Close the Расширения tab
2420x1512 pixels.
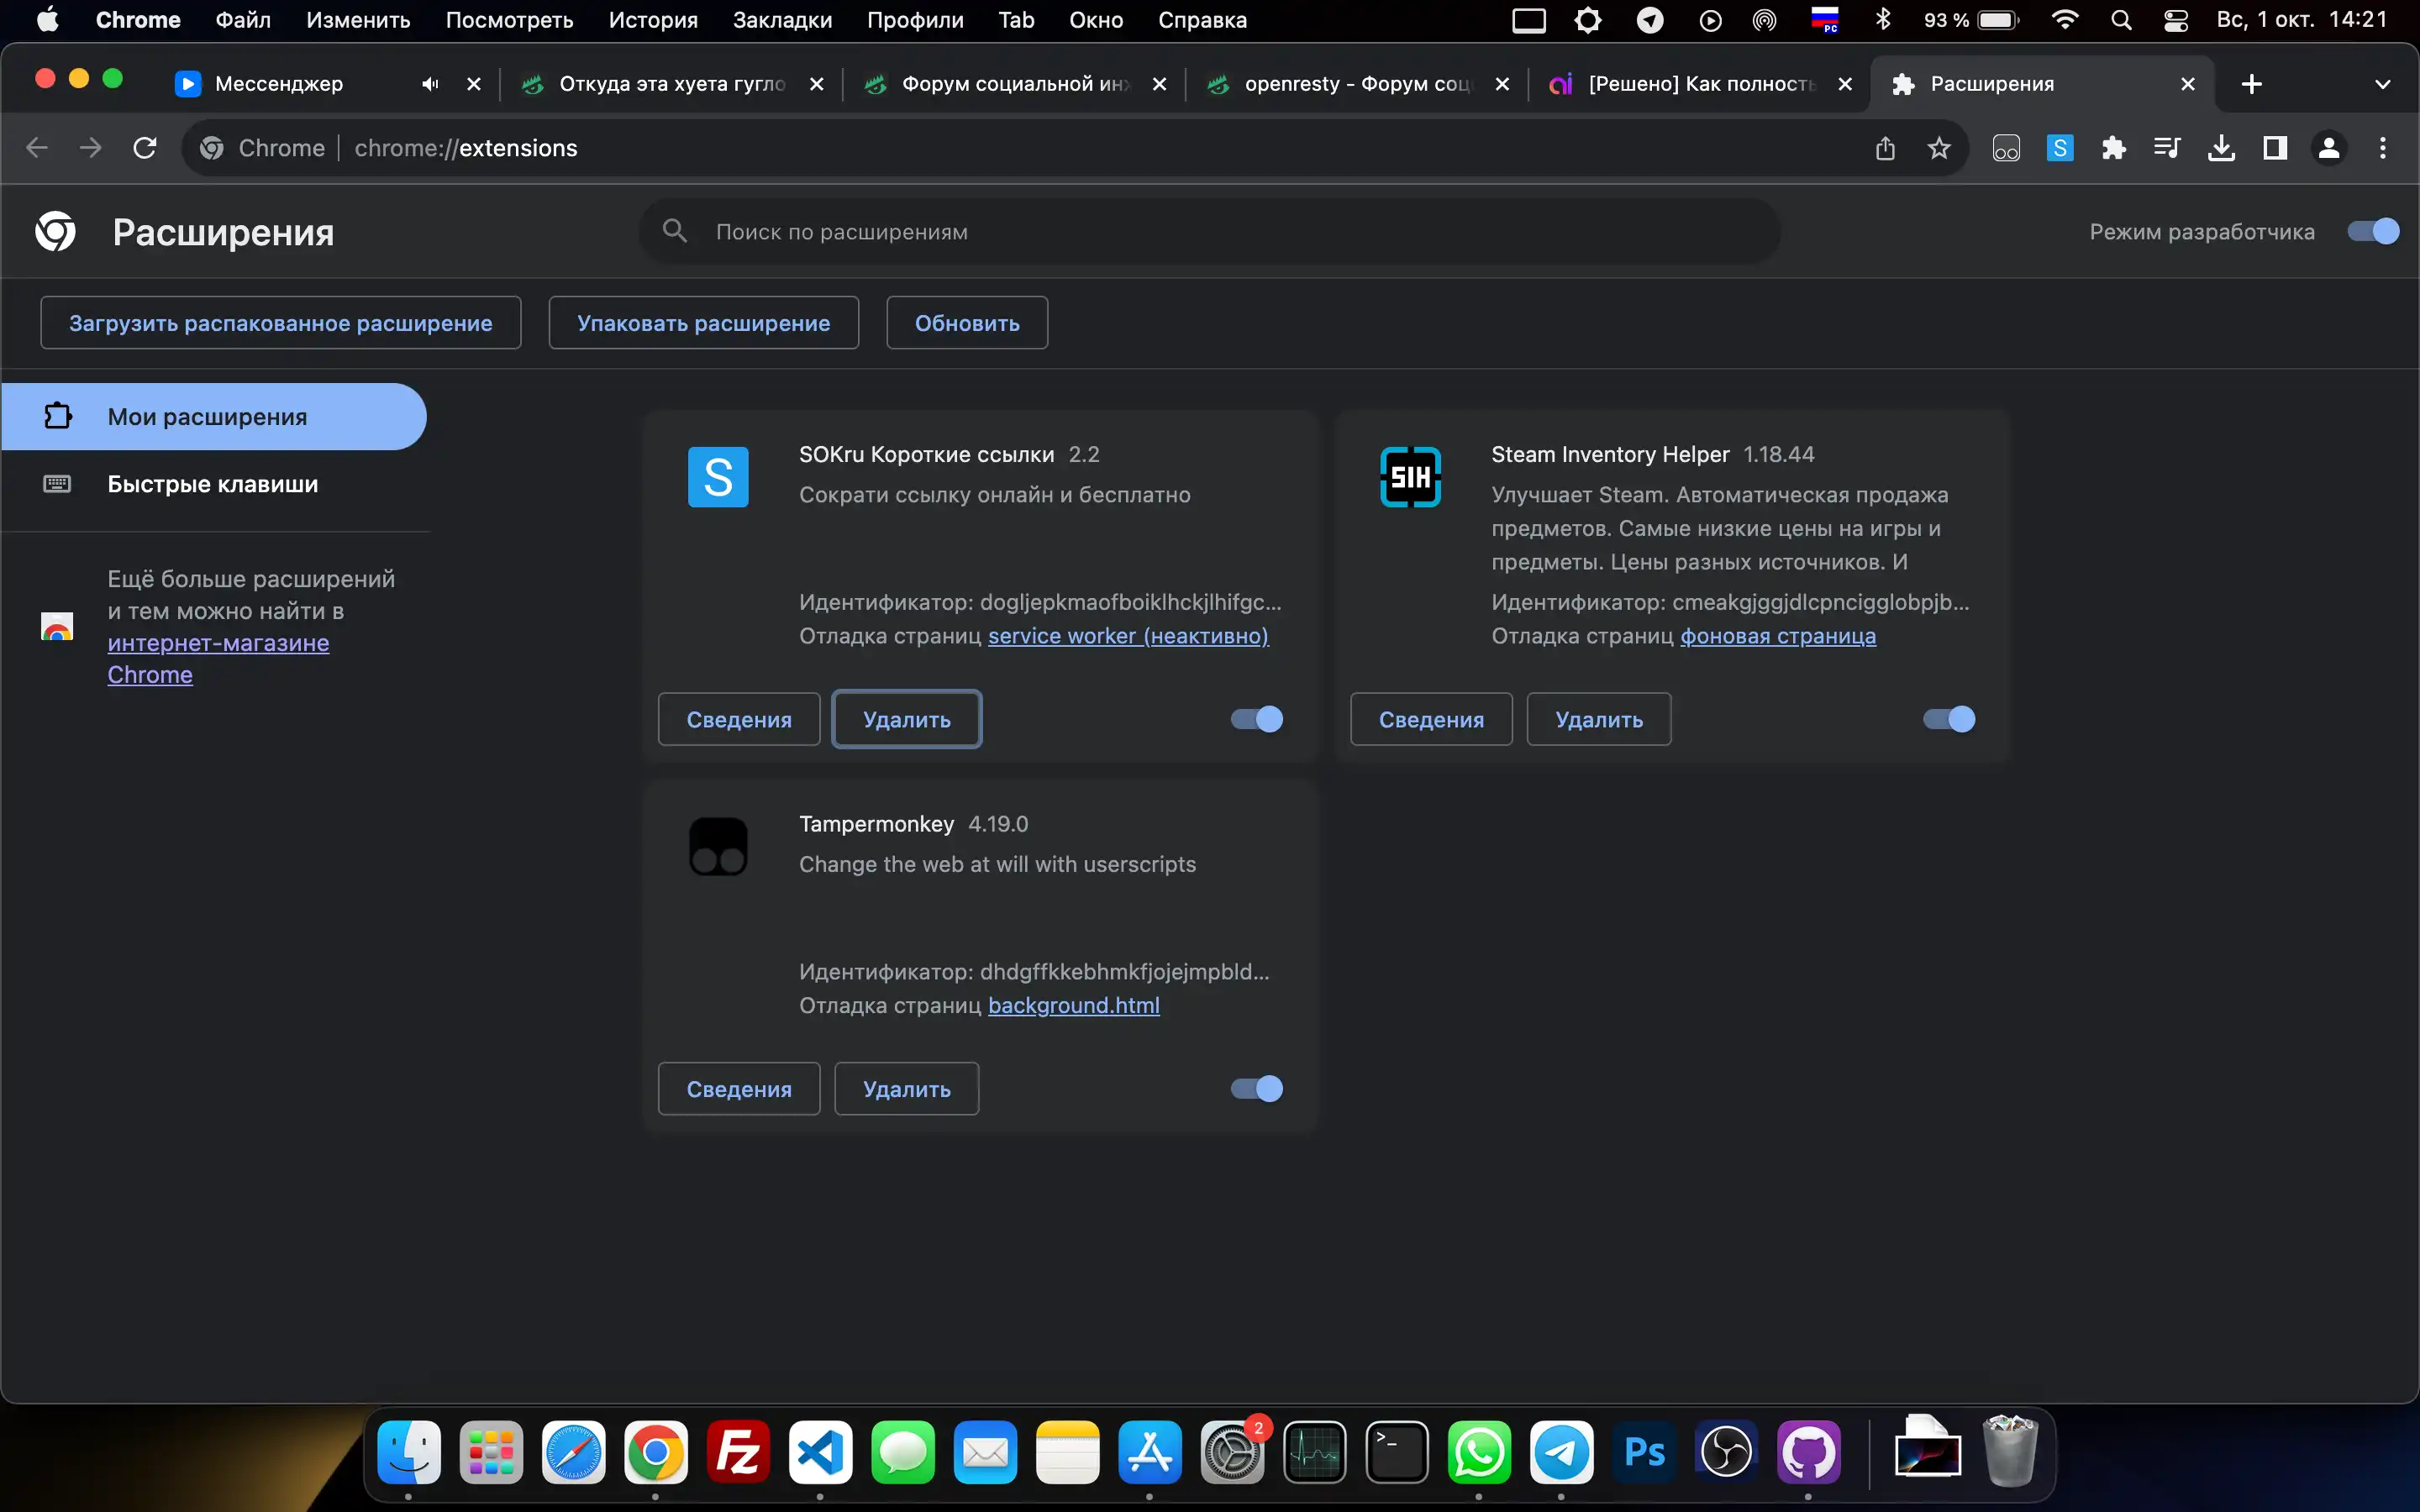[2187, 84]
